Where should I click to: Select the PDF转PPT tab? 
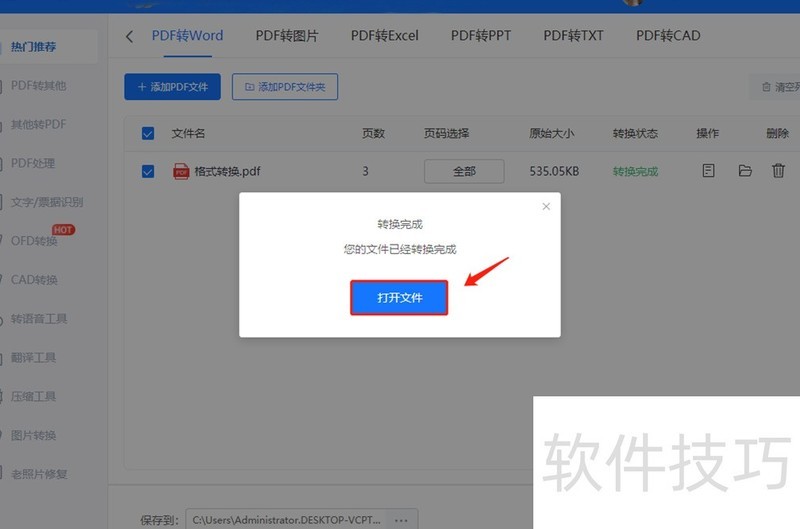tap(481, 36)
